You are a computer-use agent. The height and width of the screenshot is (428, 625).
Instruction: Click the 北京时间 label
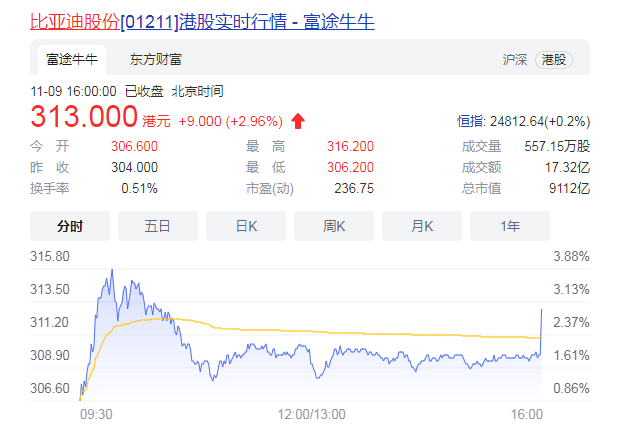point(197,91)
